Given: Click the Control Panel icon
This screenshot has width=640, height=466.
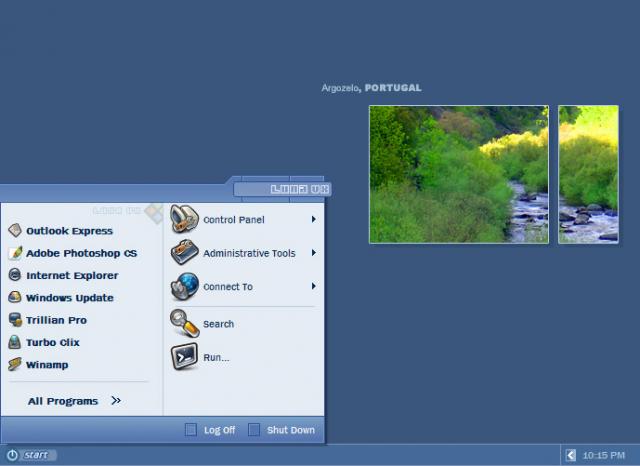Looking at the screenshot, I should click(x=184, y=219).
